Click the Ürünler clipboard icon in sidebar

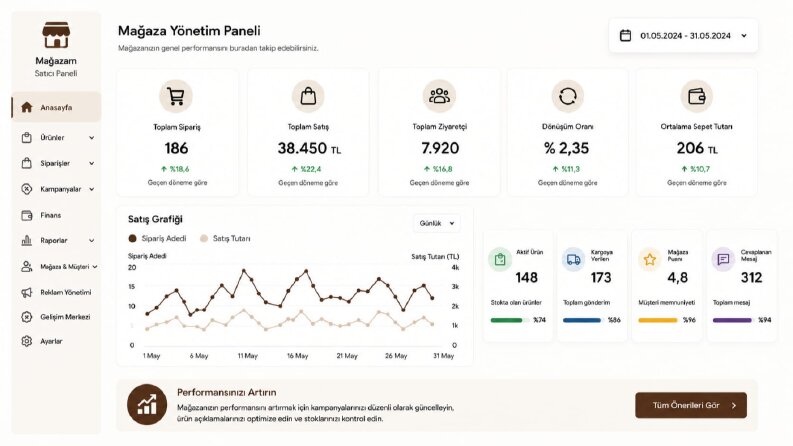(x=27, y=138)
